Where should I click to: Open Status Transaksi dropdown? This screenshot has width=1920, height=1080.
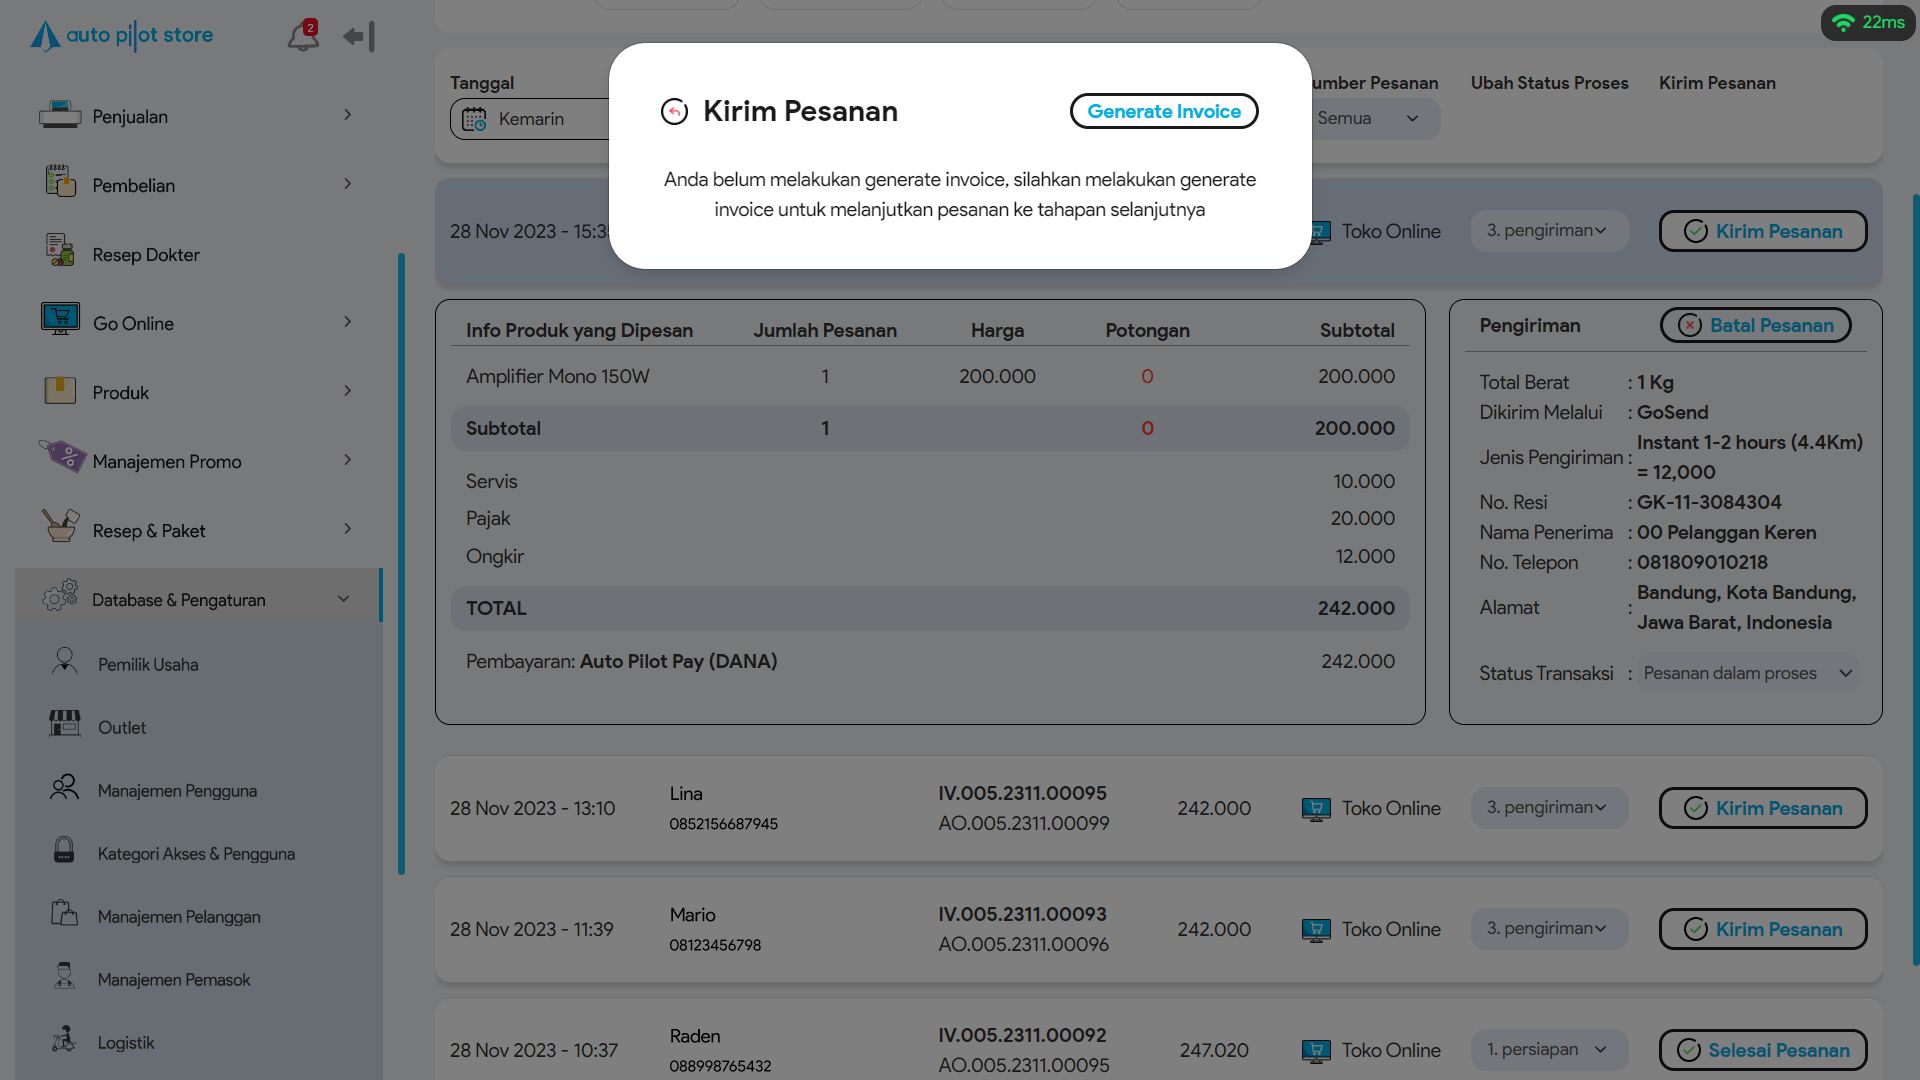(1748, 674)
